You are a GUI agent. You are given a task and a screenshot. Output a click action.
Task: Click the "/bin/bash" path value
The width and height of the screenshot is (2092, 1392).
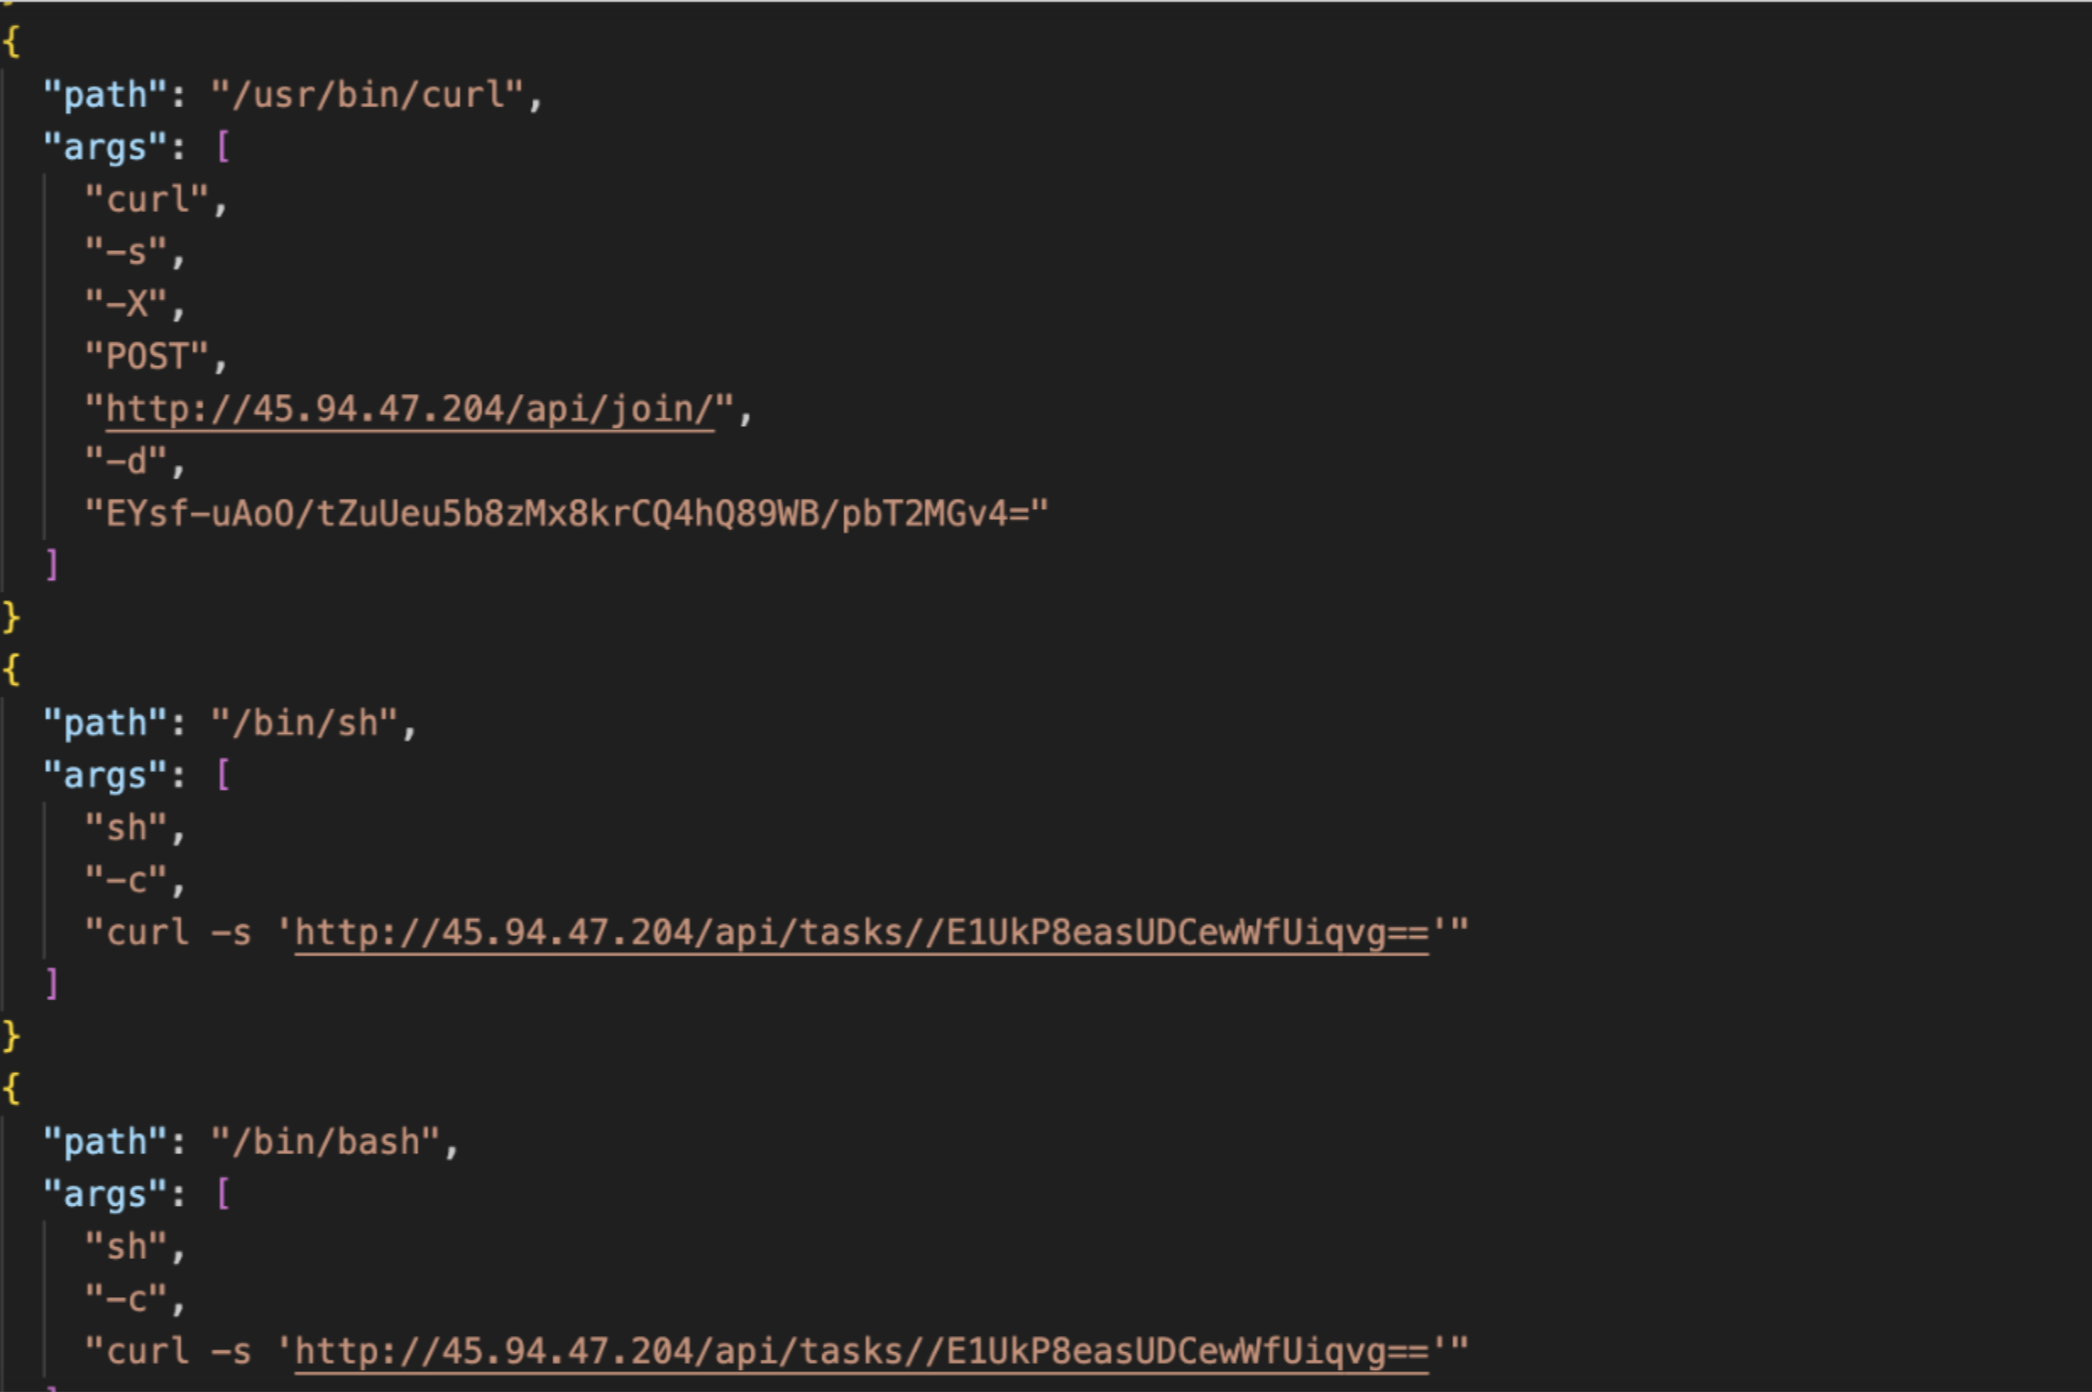[326, 1142]
